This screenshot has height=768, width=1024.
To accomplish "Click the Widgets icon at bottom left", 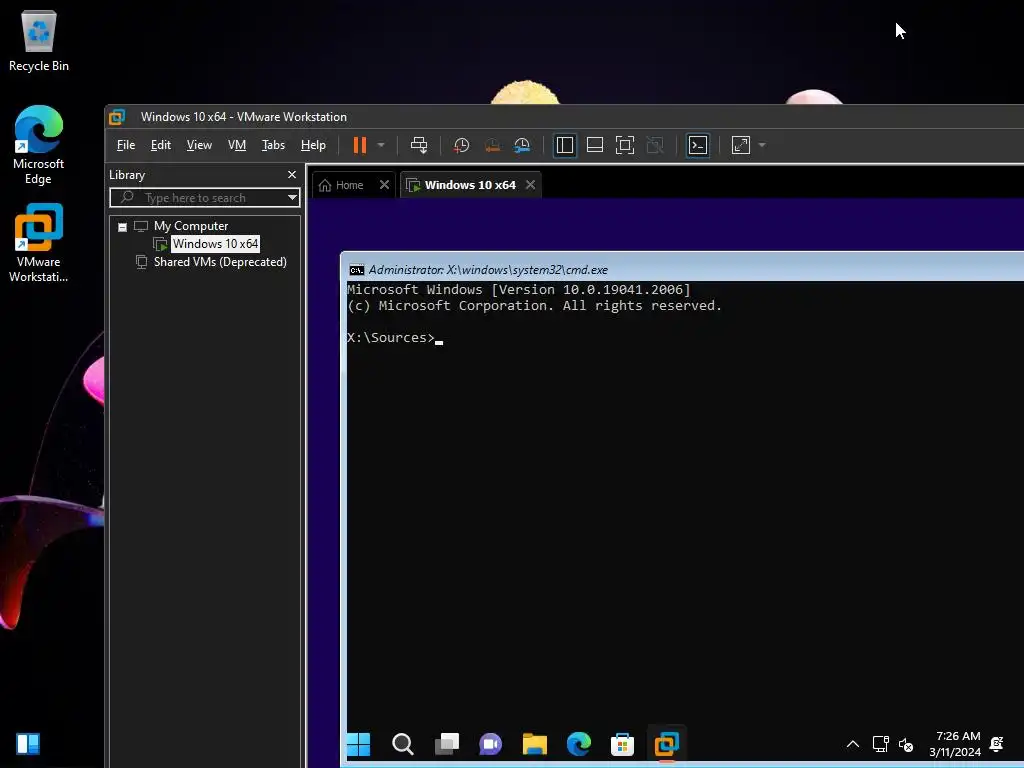I will [x=28, y=744].
